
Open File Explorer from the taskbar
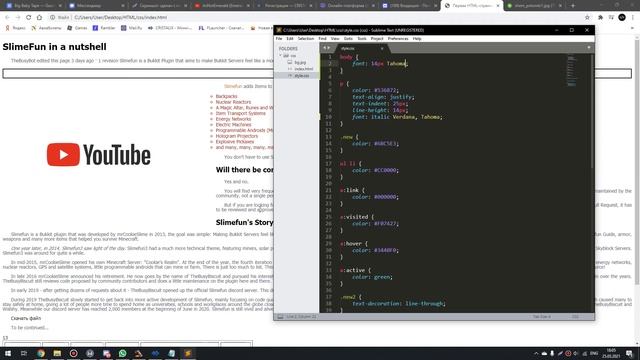(57, 353)
